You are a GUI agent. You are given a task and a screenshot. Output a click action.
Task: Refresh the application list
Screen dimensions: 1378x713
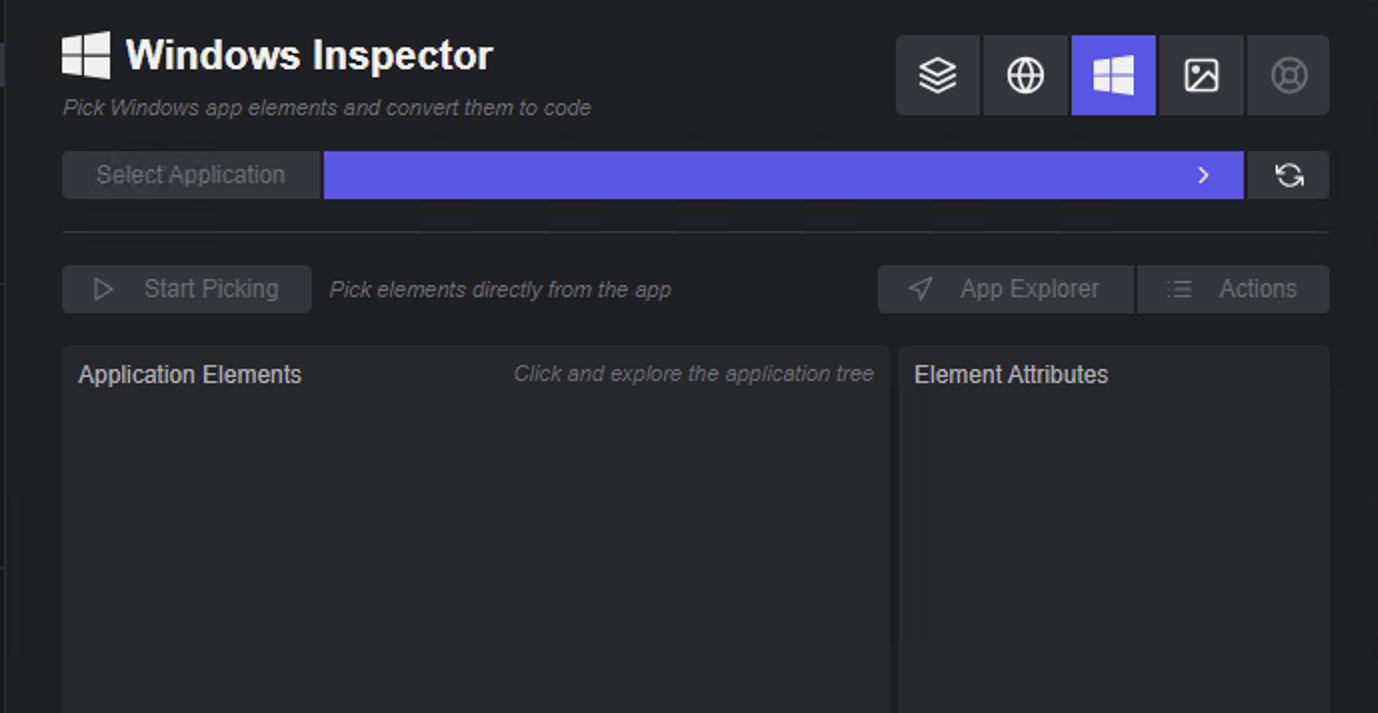click(x=1289, y=175)
